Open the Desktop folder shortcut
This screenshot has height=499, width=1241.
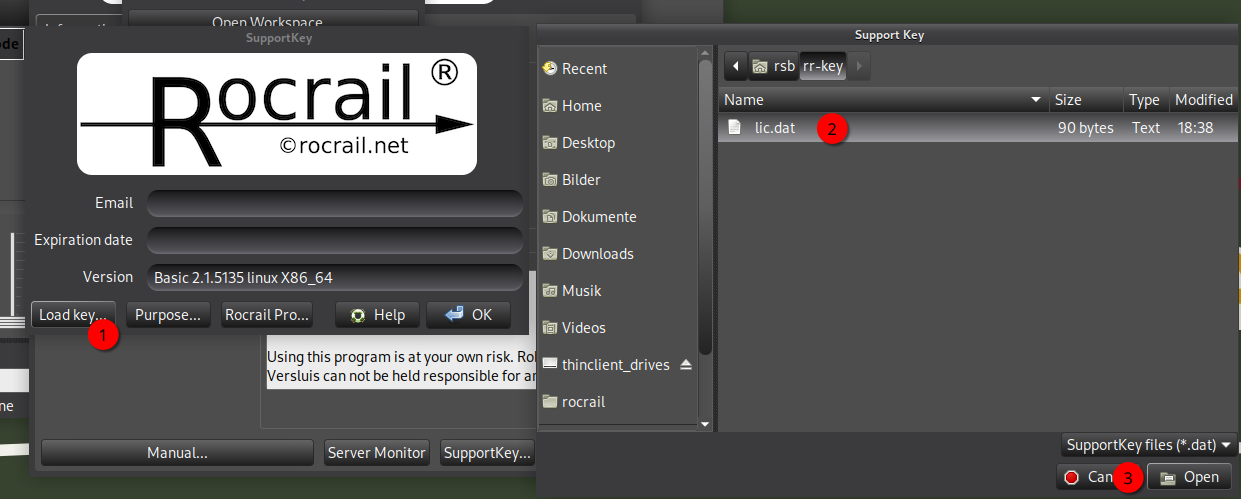pos(588,143)
